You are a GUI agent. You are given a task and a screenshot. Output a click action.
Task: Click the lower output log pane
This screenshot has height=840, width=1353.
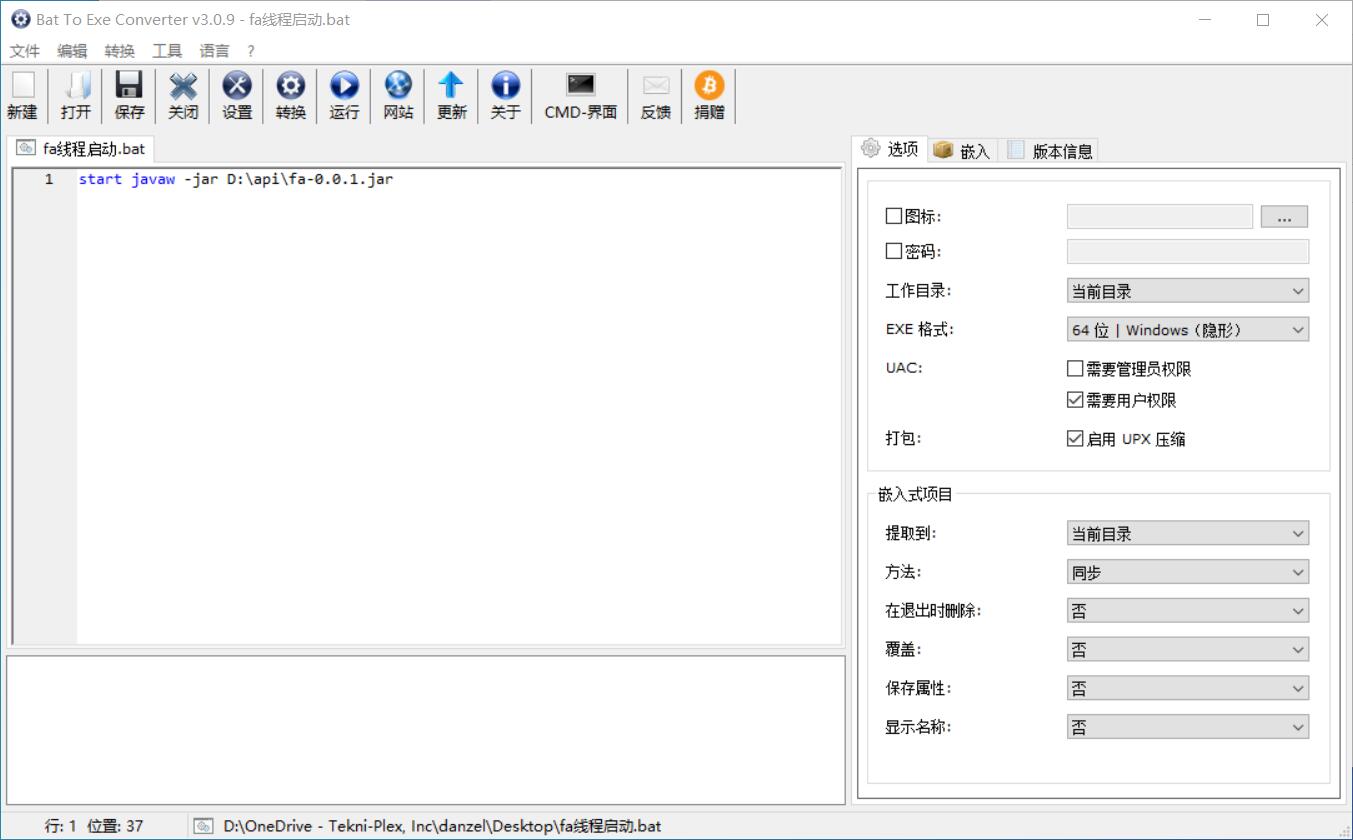click(426, 729)
